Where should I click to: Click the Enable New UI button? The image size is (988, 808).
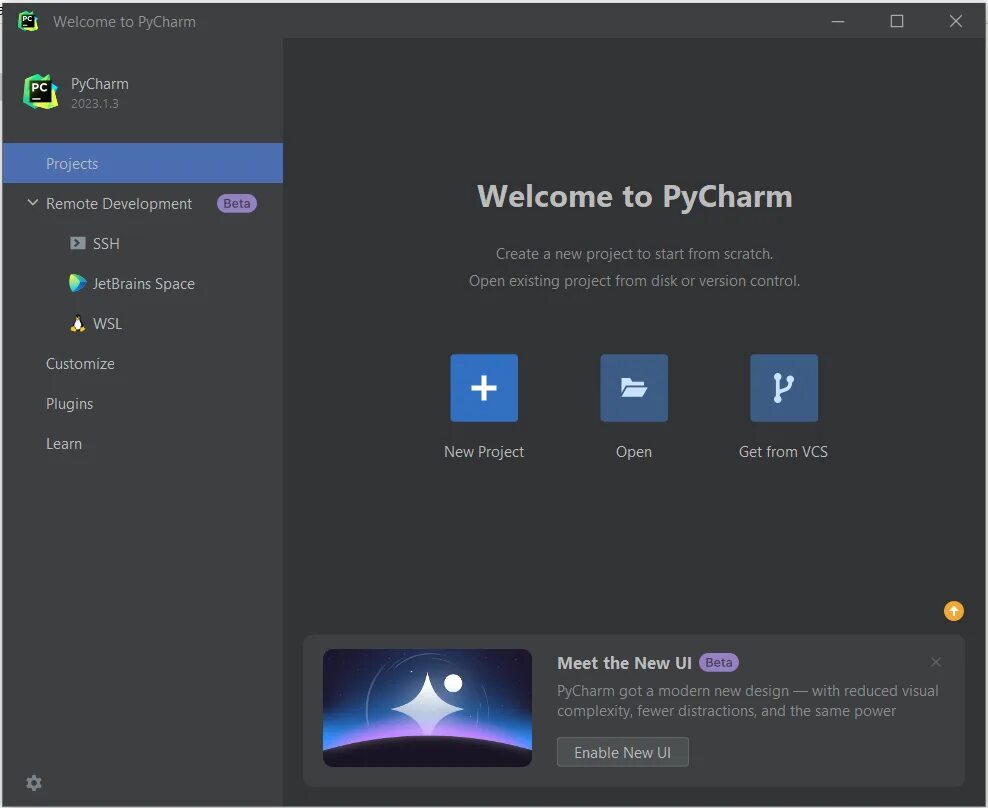pos(623,753)
